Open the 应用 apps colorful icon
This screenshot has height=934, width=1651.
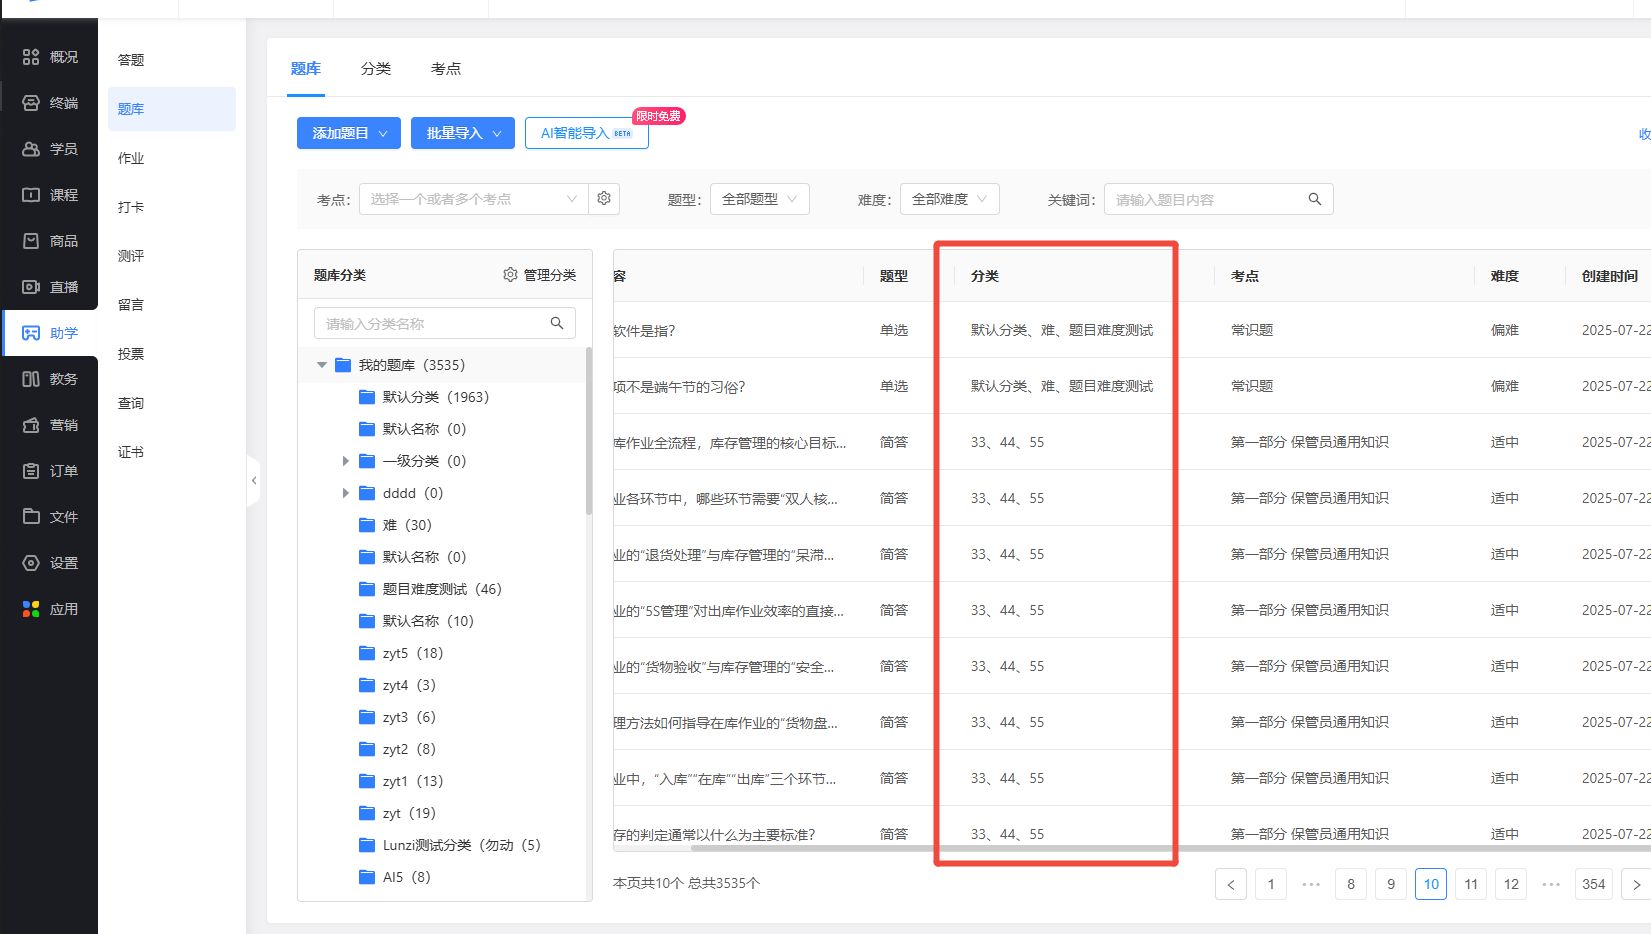tap(31, 609)
